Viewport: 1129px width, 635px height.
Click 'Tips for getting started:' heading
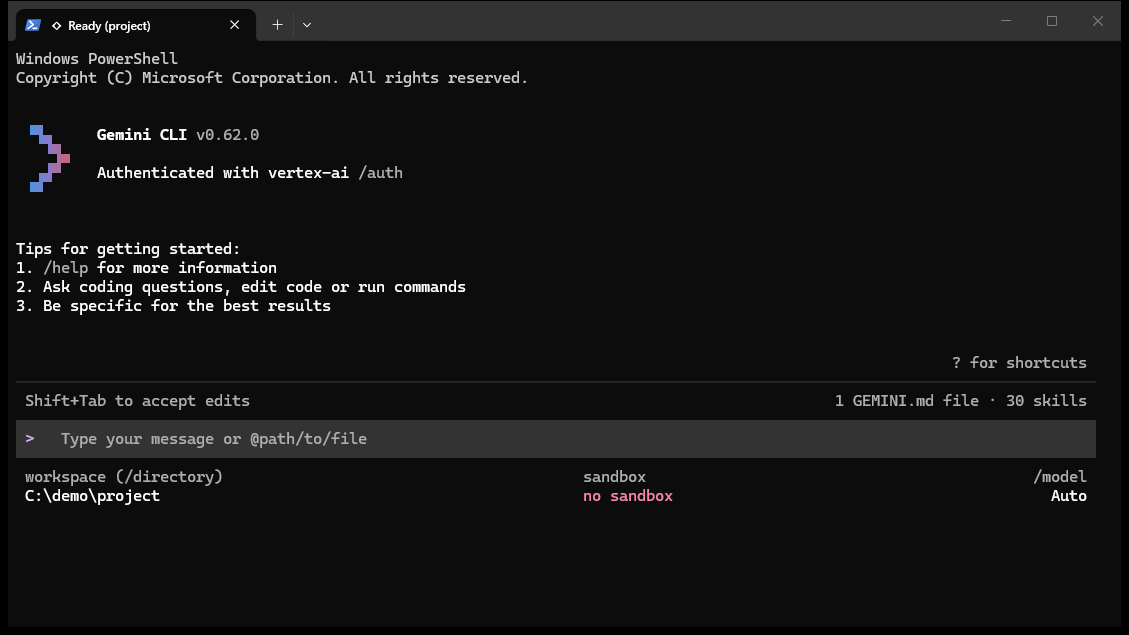[x=128, y=249]
